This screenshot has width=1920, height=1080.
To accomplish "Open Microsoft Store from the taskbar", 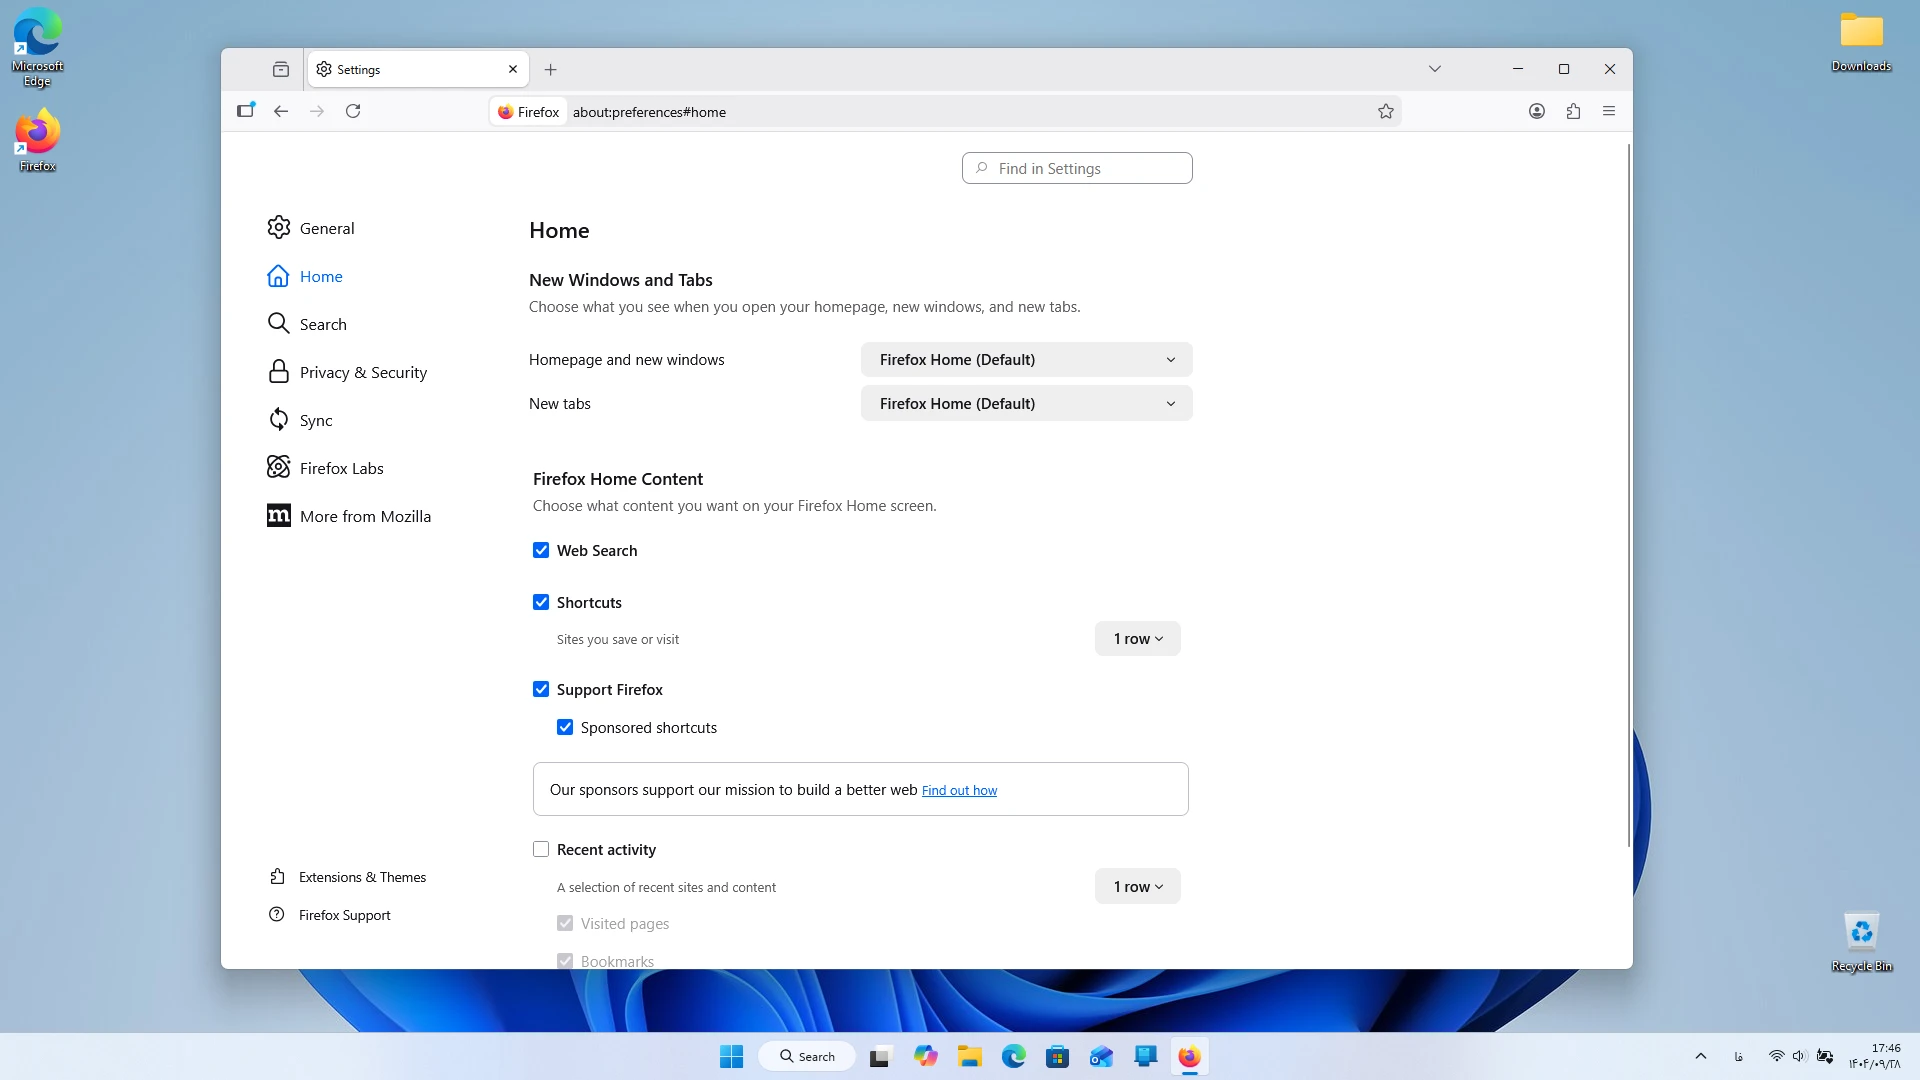I will coord(1057,1056).
